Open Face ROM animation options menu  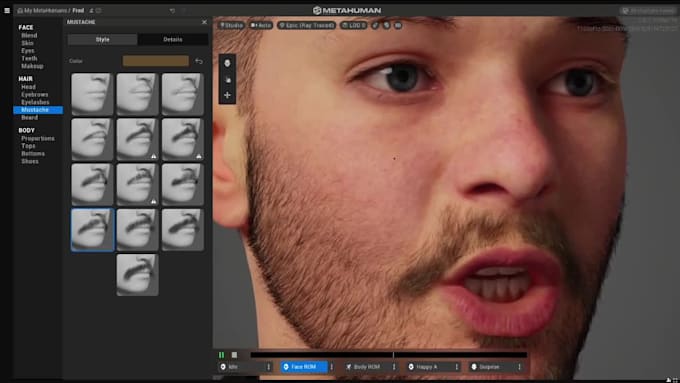(332, 367)
